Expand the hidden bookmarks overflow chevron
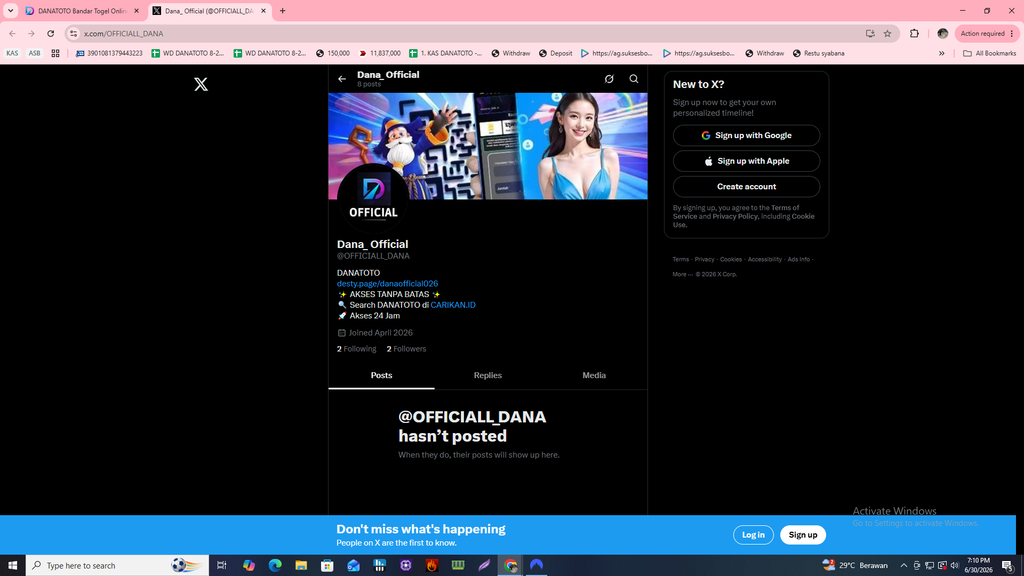Viewport: 1024px width, 576px height. pos(942,54)
